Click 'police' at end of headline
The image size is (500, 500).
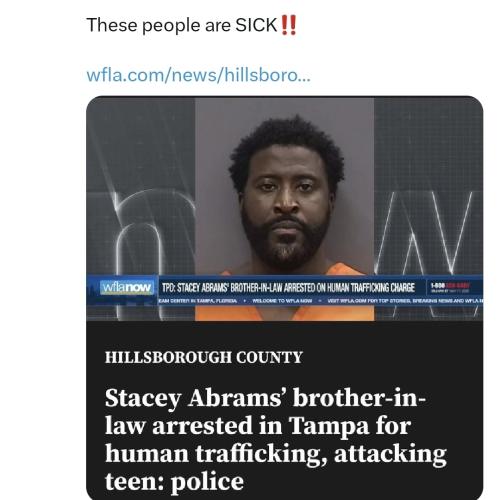coord(207,482)
